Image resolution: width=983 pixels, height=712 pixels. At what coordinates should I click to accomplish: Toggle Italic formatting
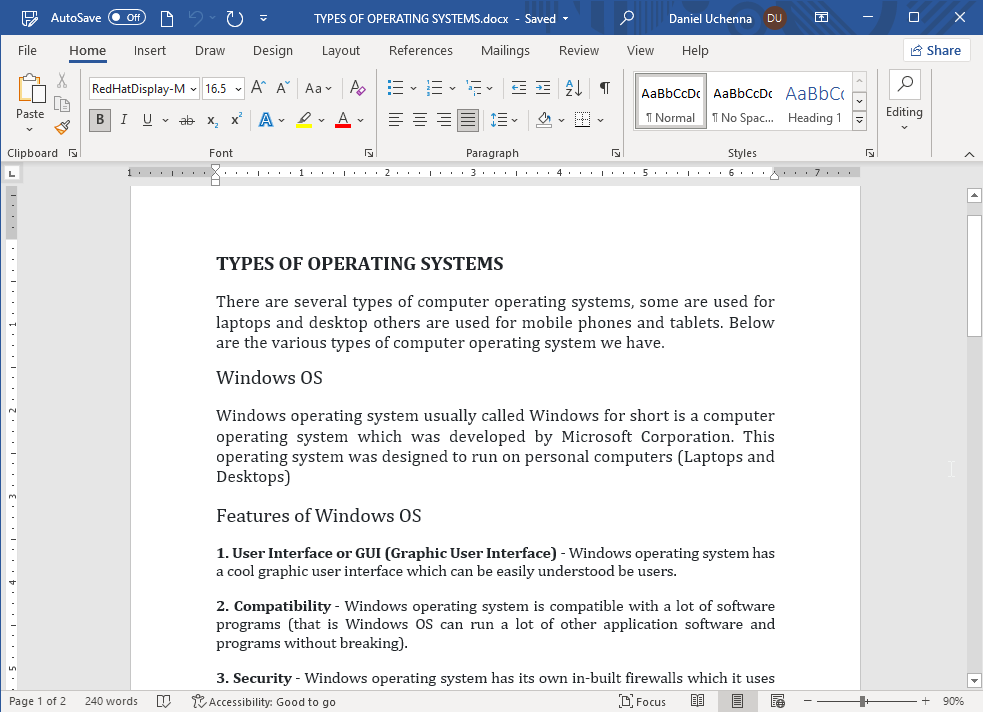point(124,120)
